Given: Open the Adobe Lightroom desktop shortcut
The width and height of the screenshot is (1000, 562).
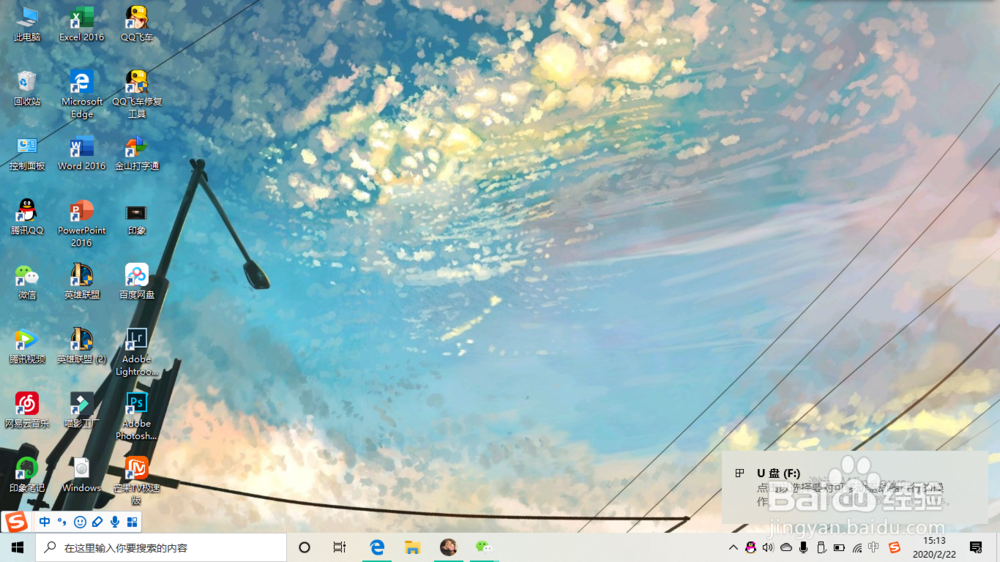Looking at the screenshot, I should [136, 351].
